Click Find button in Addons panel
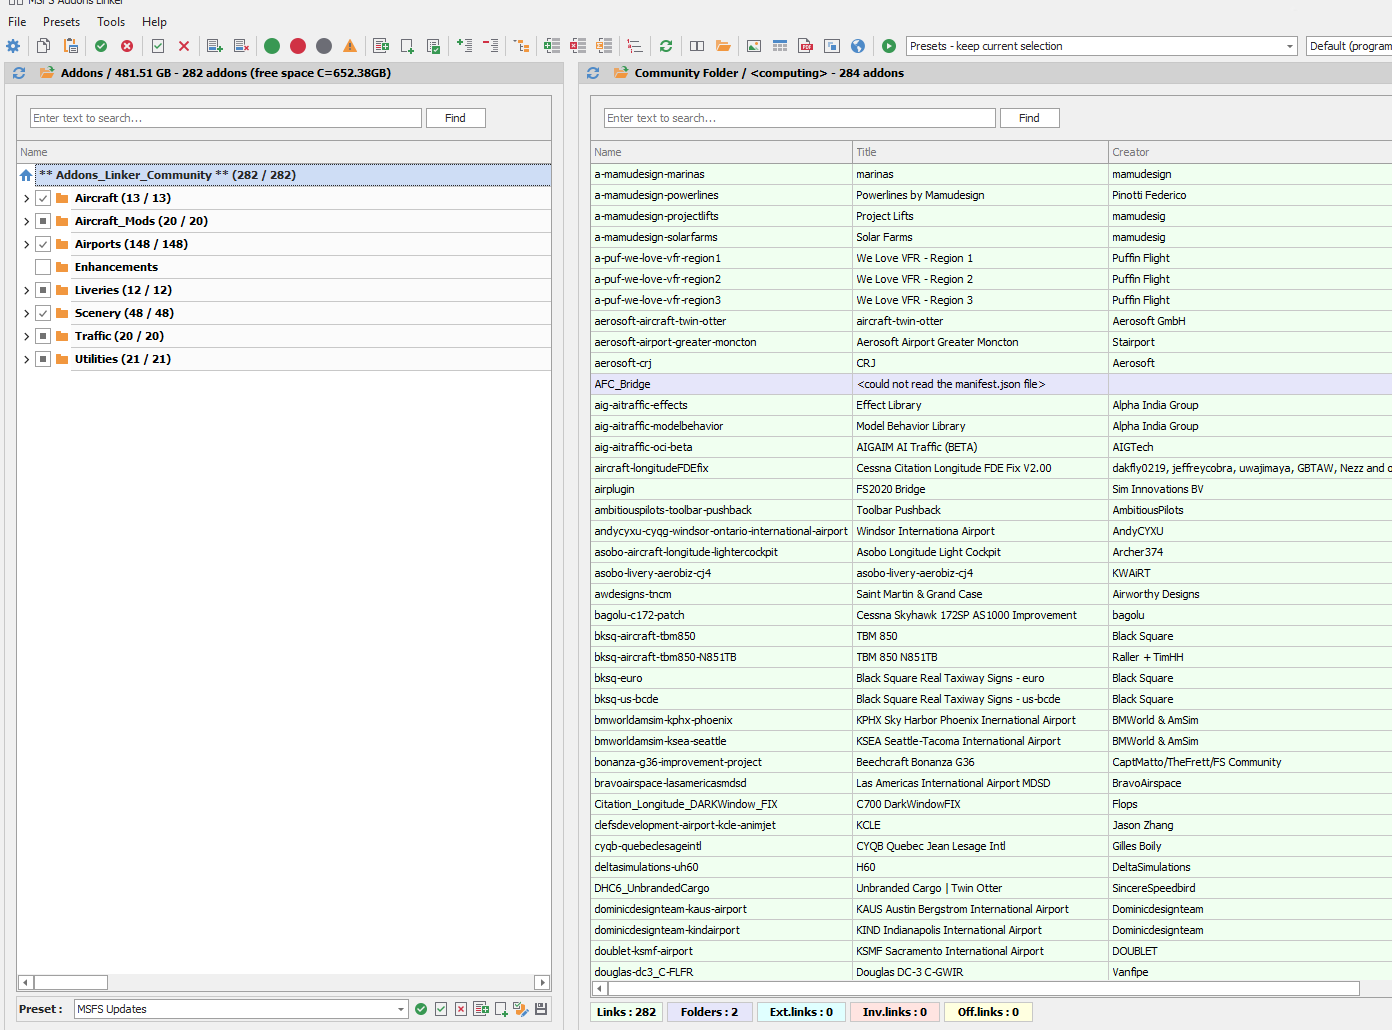This screenshot has width=1392, height=1030. [455, 118]
